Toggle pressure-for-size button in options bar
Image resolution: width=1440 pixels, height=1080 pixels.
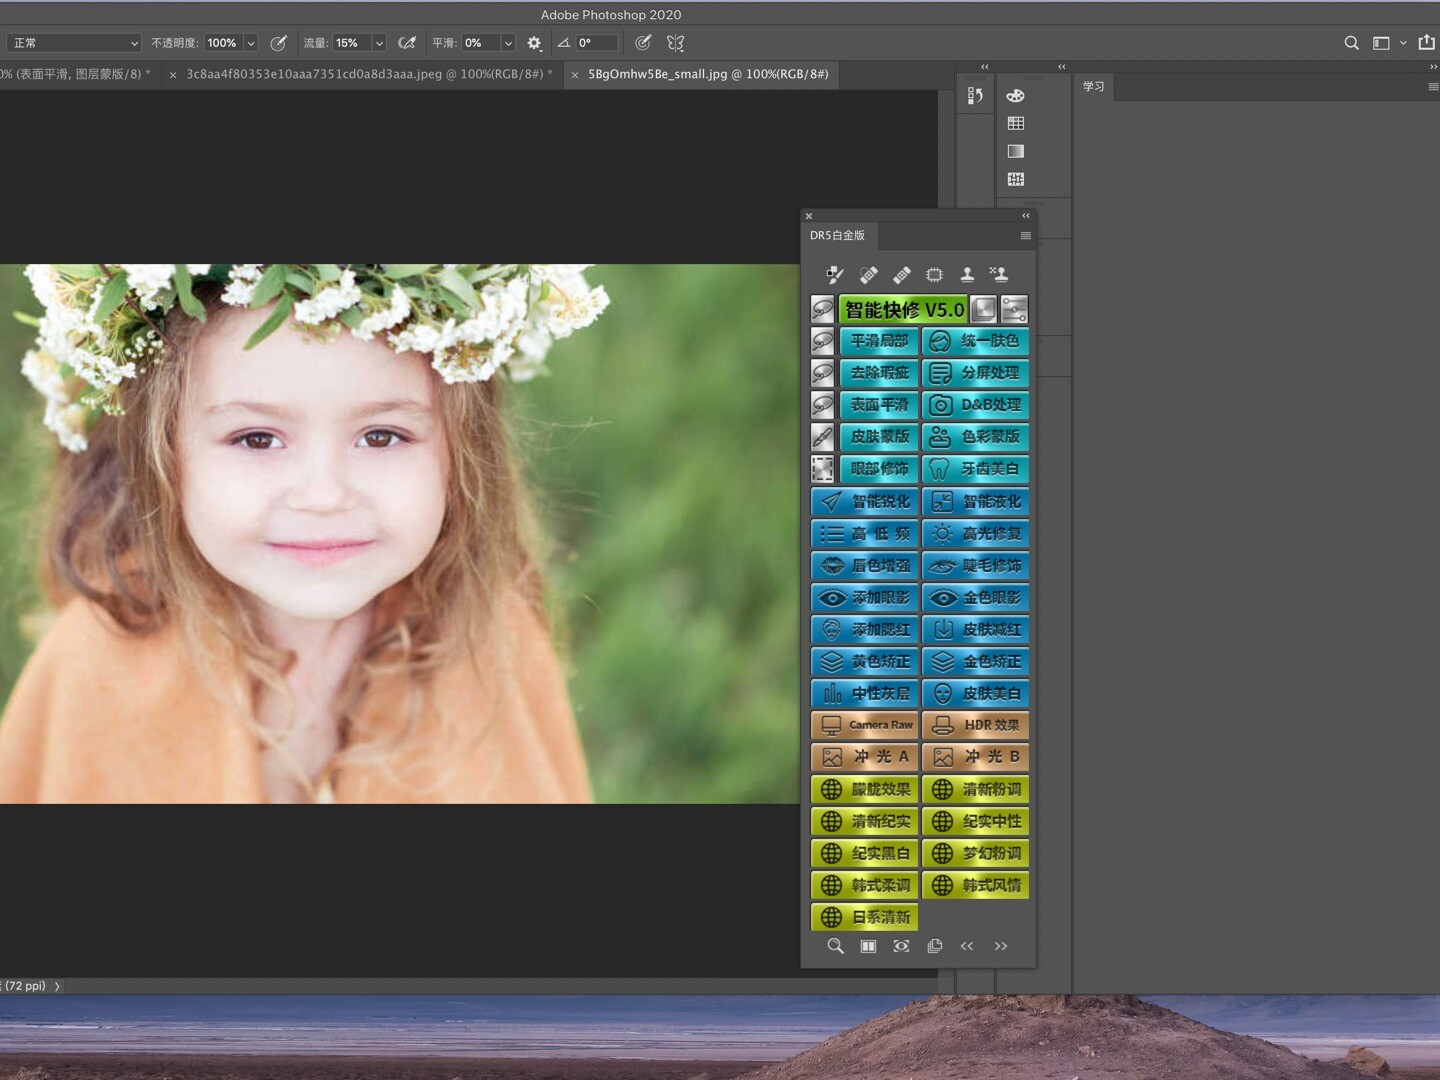click(643, 42)
